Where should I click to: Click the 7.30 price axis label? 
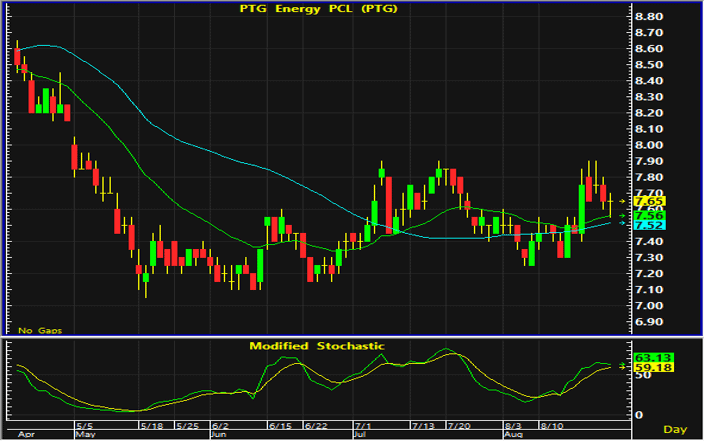pos(649,258)
